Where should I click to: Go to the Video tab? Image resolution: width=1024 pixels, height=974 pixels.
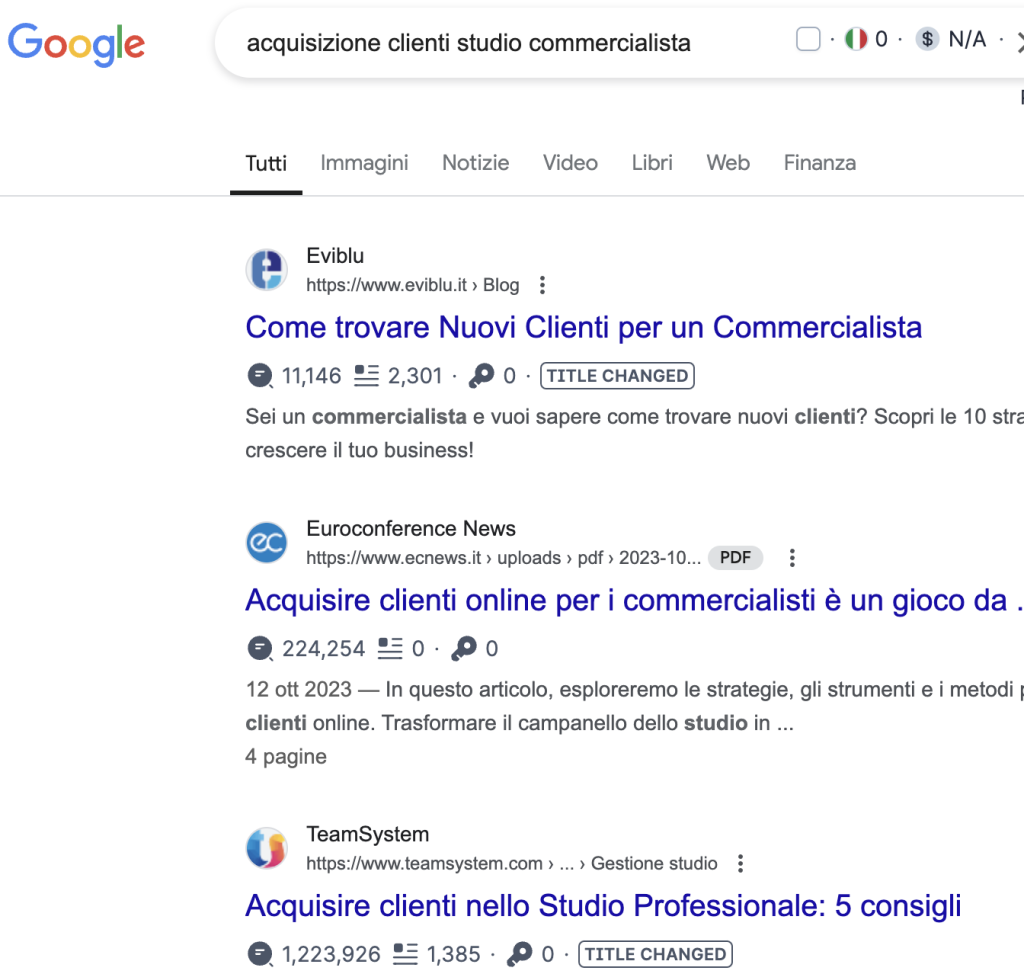coord(570,163)
